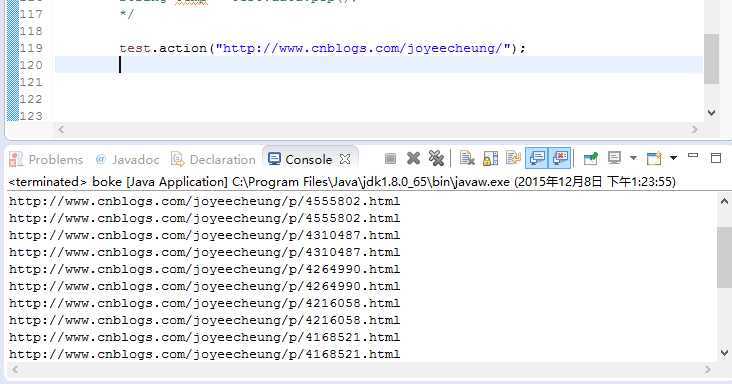The image size is (732, 384).
Task: Click the editor horizontal scrollbar right arrow
Action: click(695, 130)
